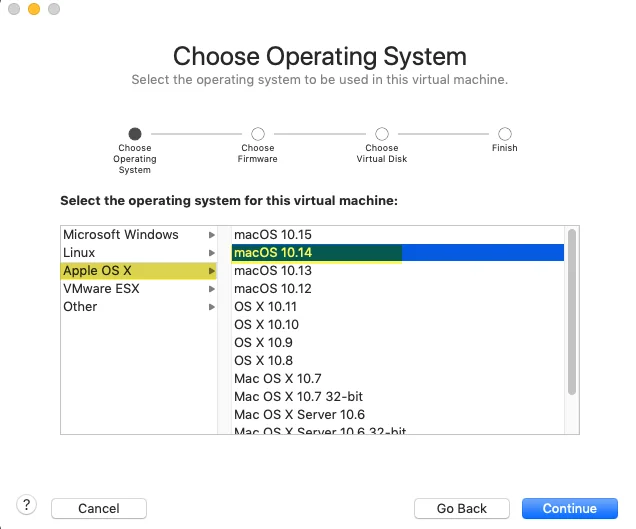
Task: Choose macOS 10.13 from list
Action: 398,271
